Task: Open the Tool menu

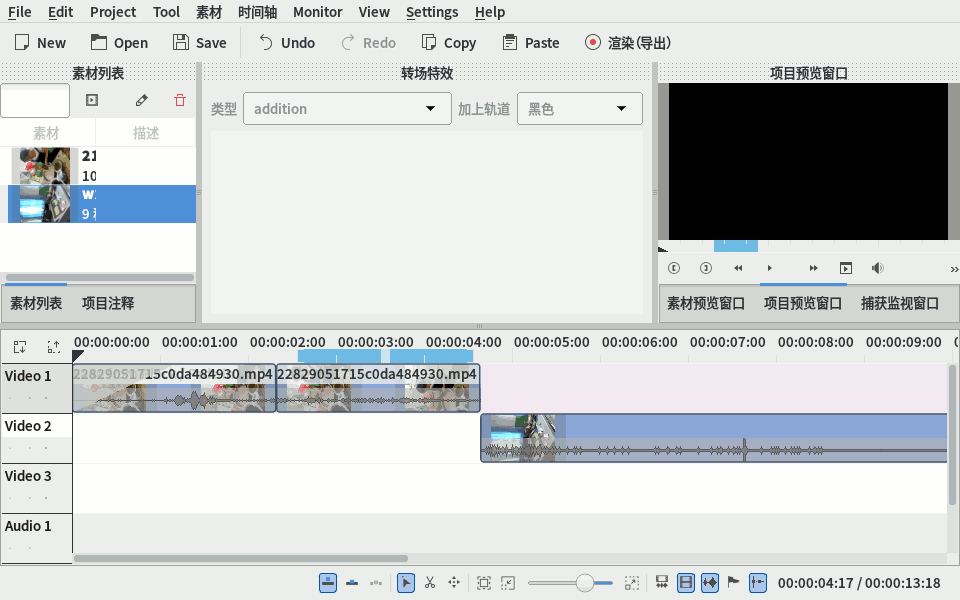Action: (166, 12)
